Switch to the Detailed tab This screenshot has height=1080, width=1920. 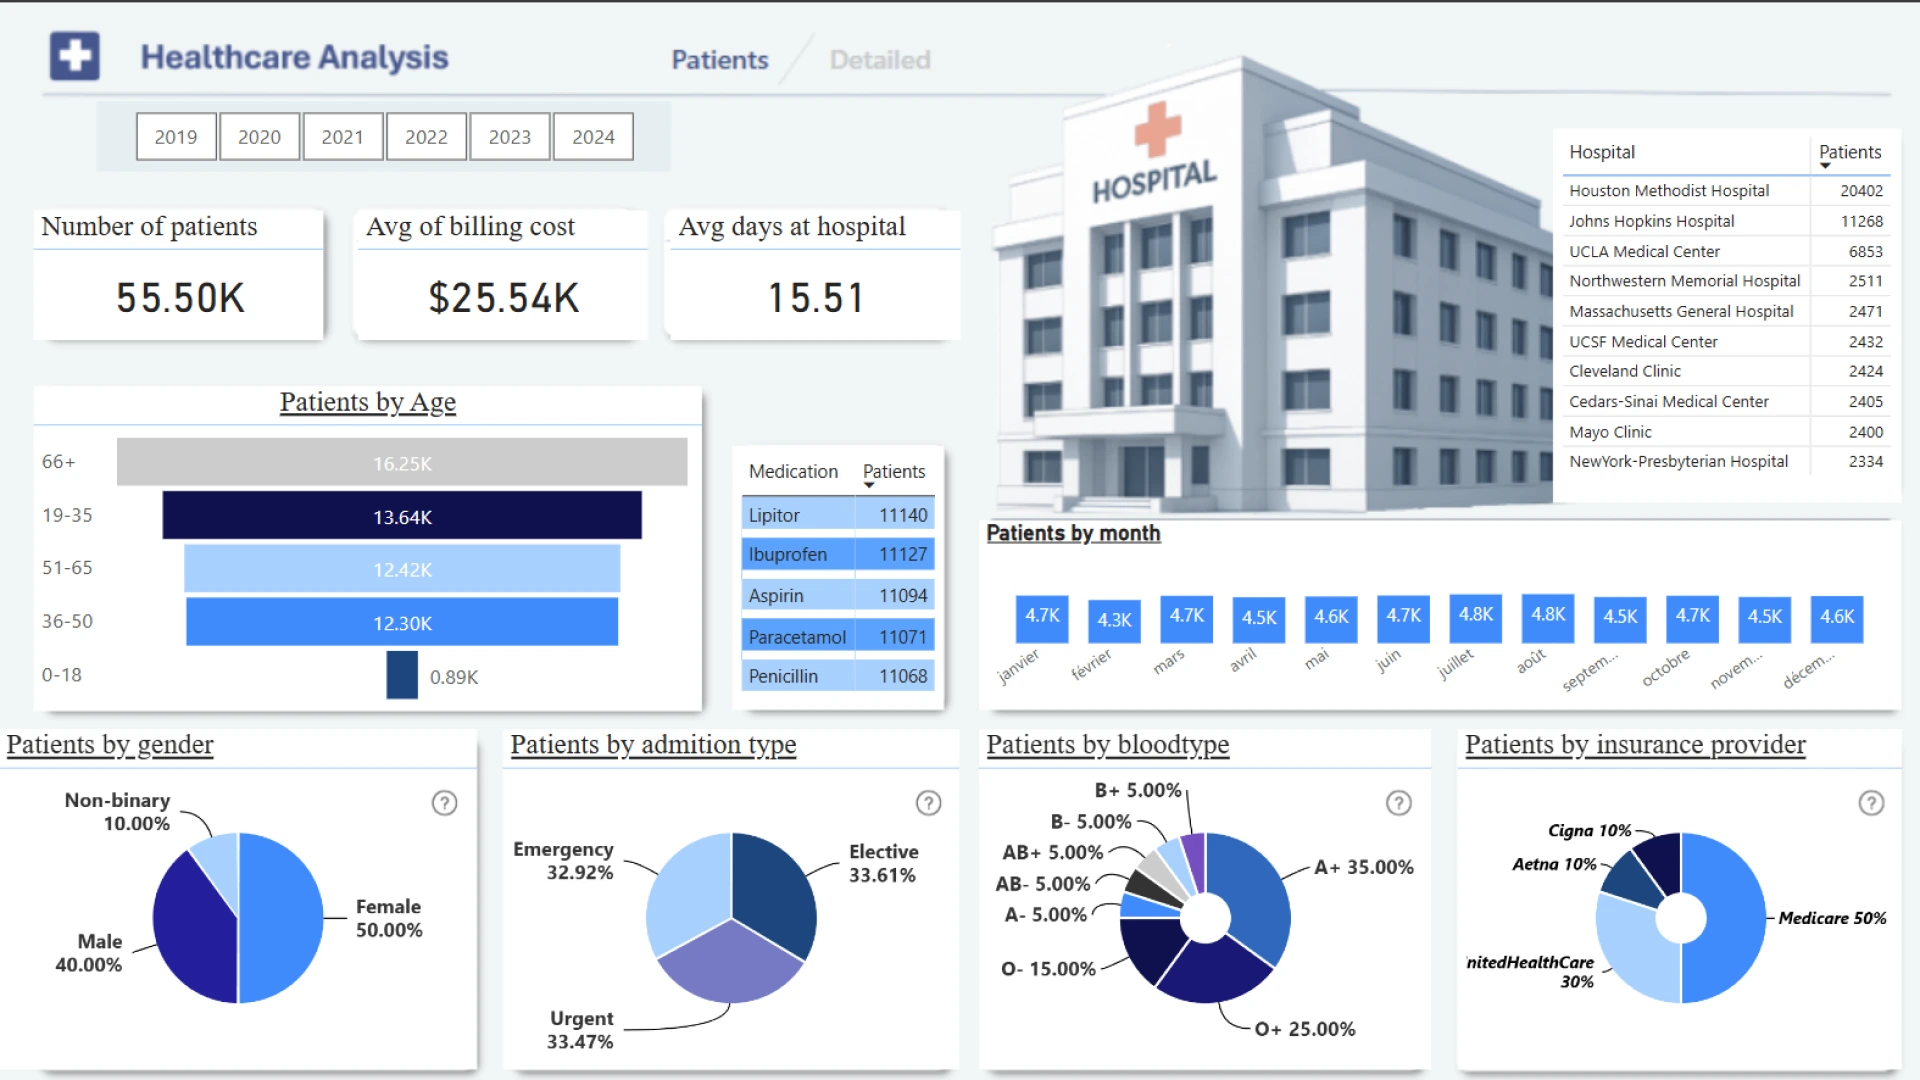tap(880, 60)
